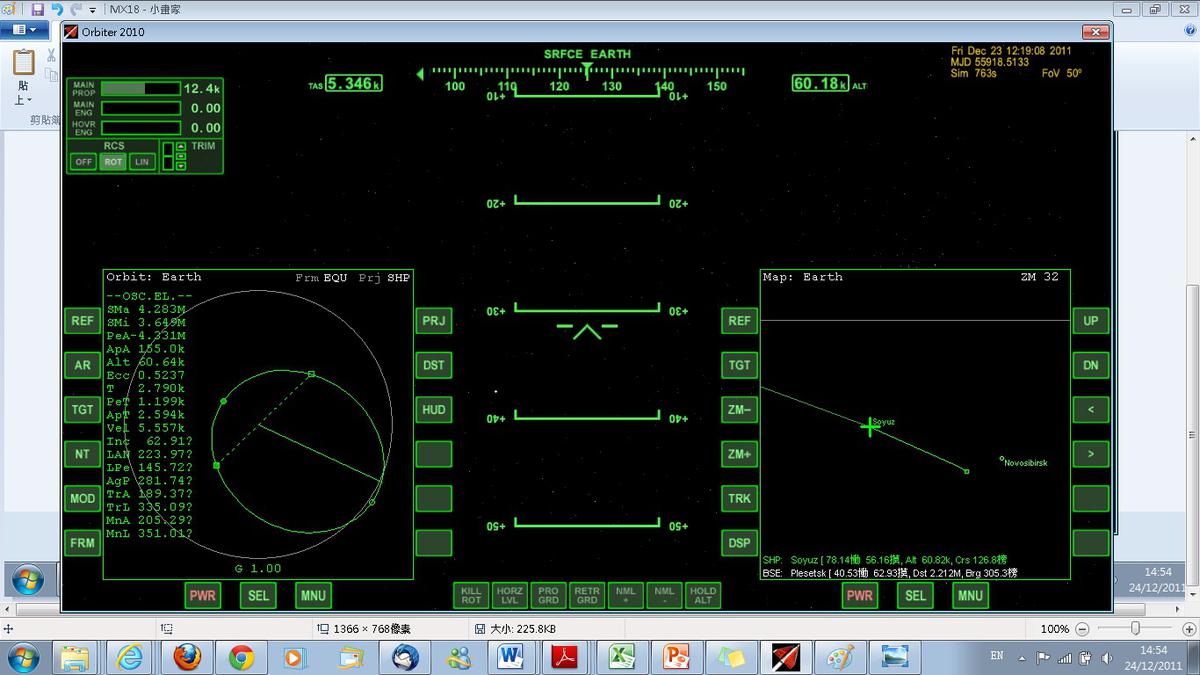Click the trim up arrow
This screenshot has height=675, width=1200.
(180, 146)
